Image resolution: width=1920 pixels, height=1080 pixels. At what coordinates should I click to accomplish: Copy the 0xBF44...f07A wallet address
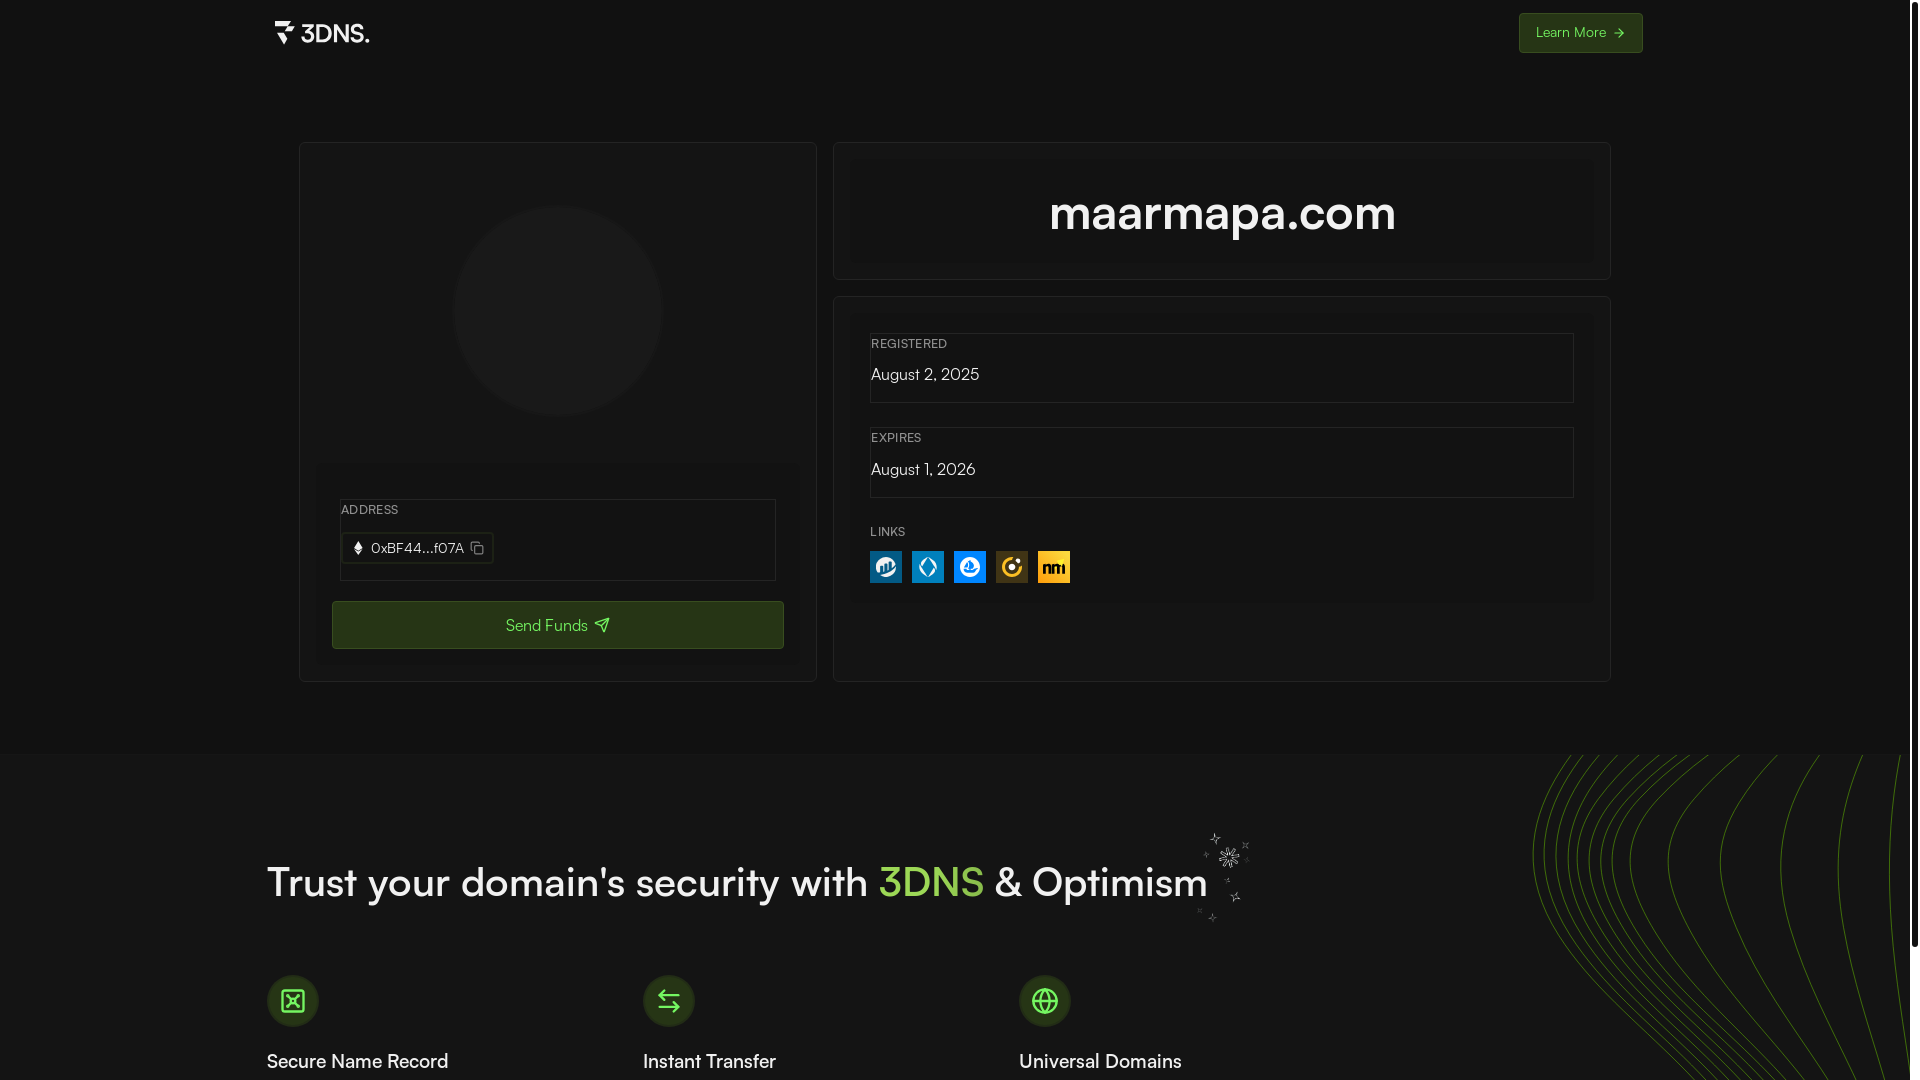[477, 548]
